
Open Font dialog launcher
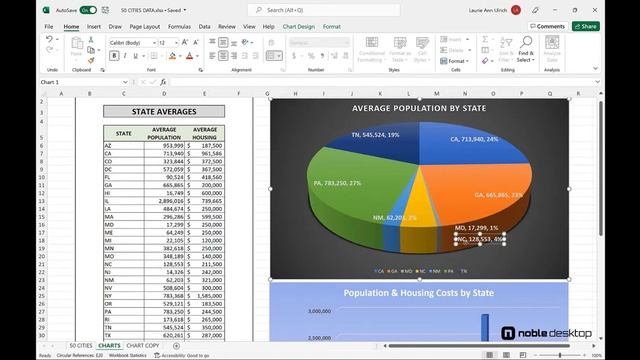tap(200, 70)
